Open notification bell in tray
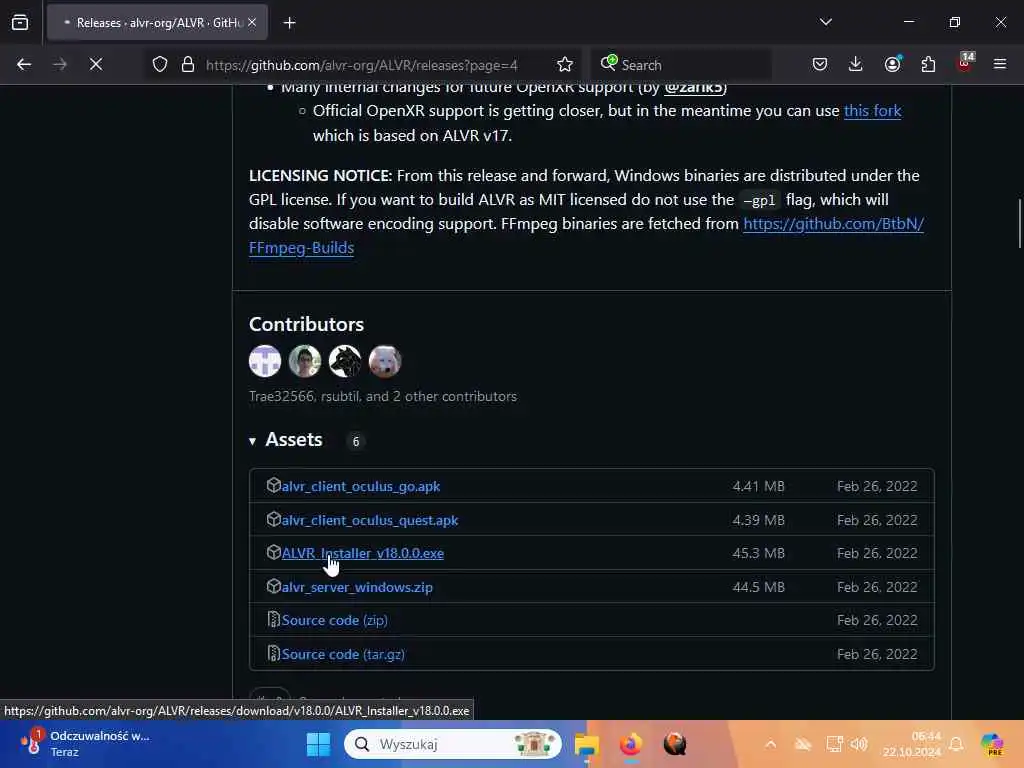Screen dimensions: 1024x768 (956, 744)
